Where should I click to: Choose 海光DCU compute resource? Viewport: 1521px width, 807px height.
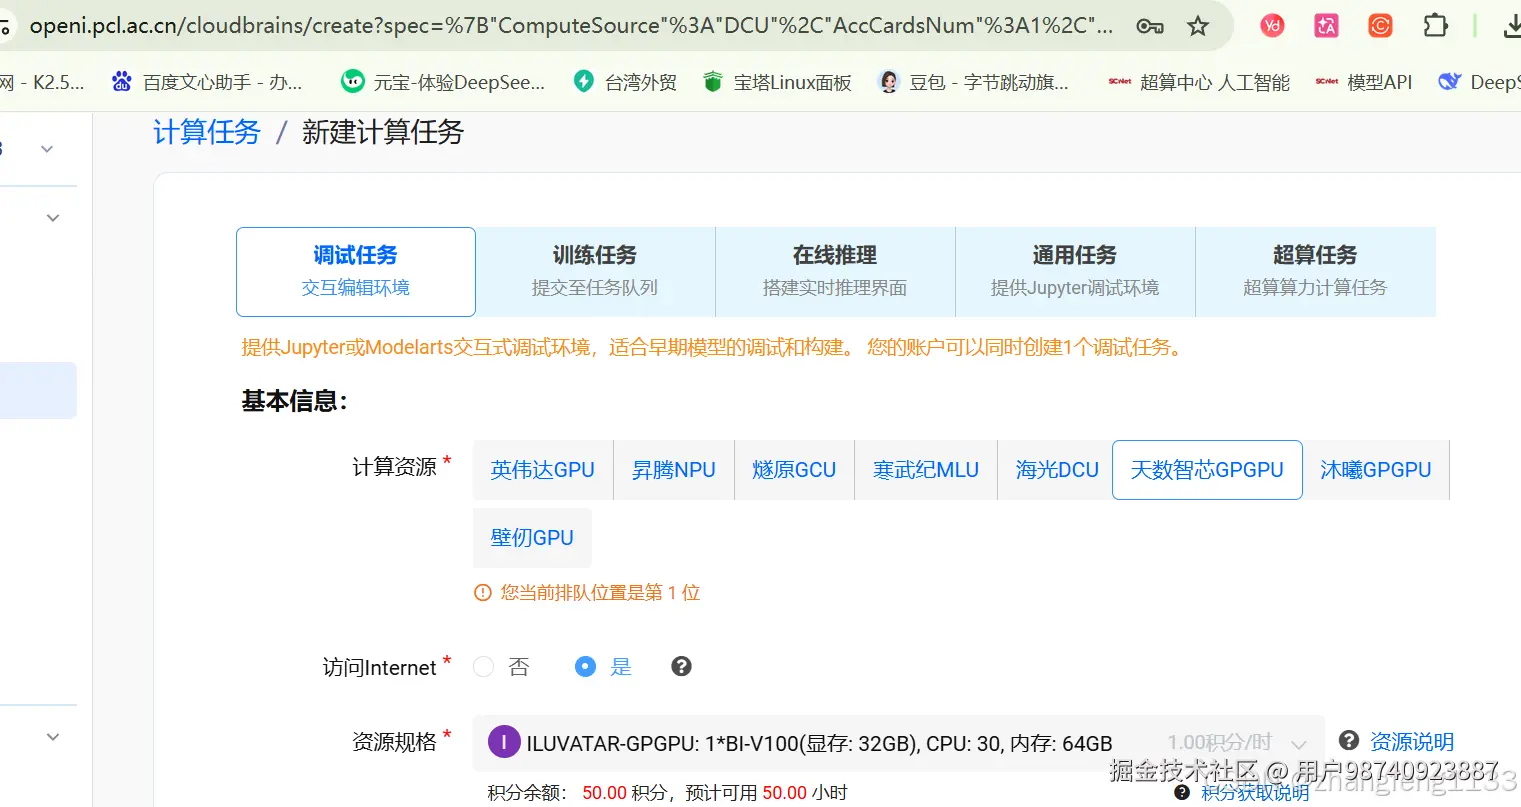click(x=1057, y=470)
